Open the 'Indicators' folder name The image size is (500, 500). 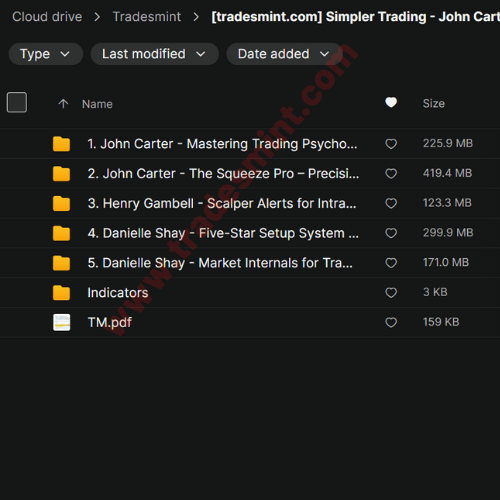[x=118, y=293]
